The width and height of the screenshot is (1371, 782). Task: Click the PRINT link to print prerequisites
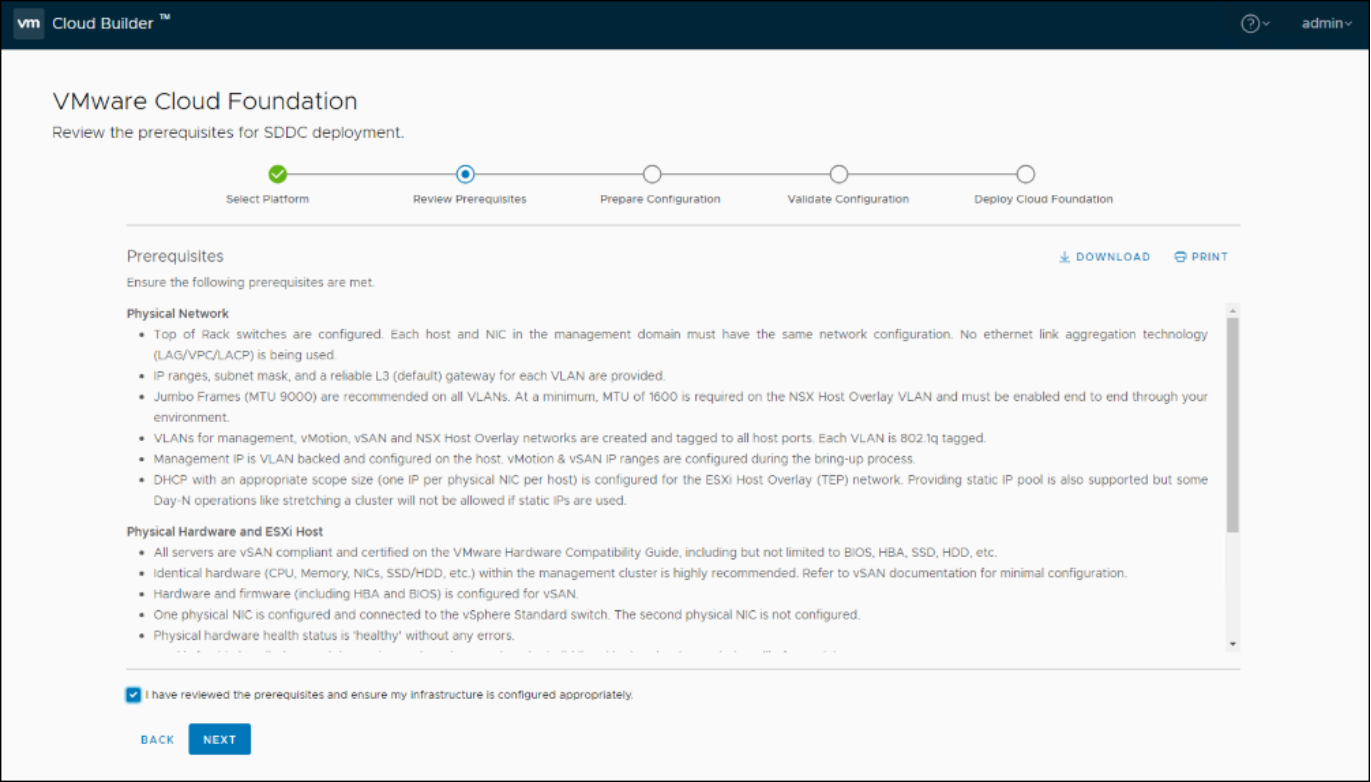click(x=1201, y=257)
